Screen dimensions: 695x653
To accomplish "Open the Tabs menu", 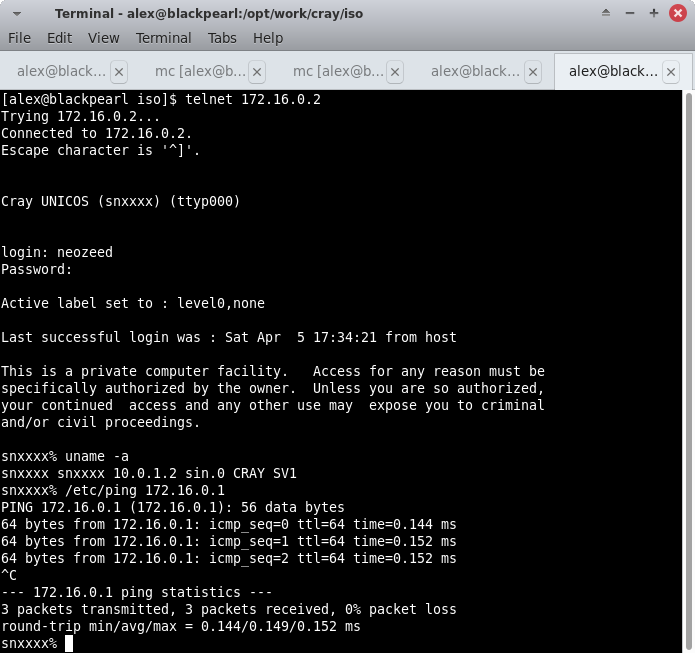I will click(x=222, y=38).
